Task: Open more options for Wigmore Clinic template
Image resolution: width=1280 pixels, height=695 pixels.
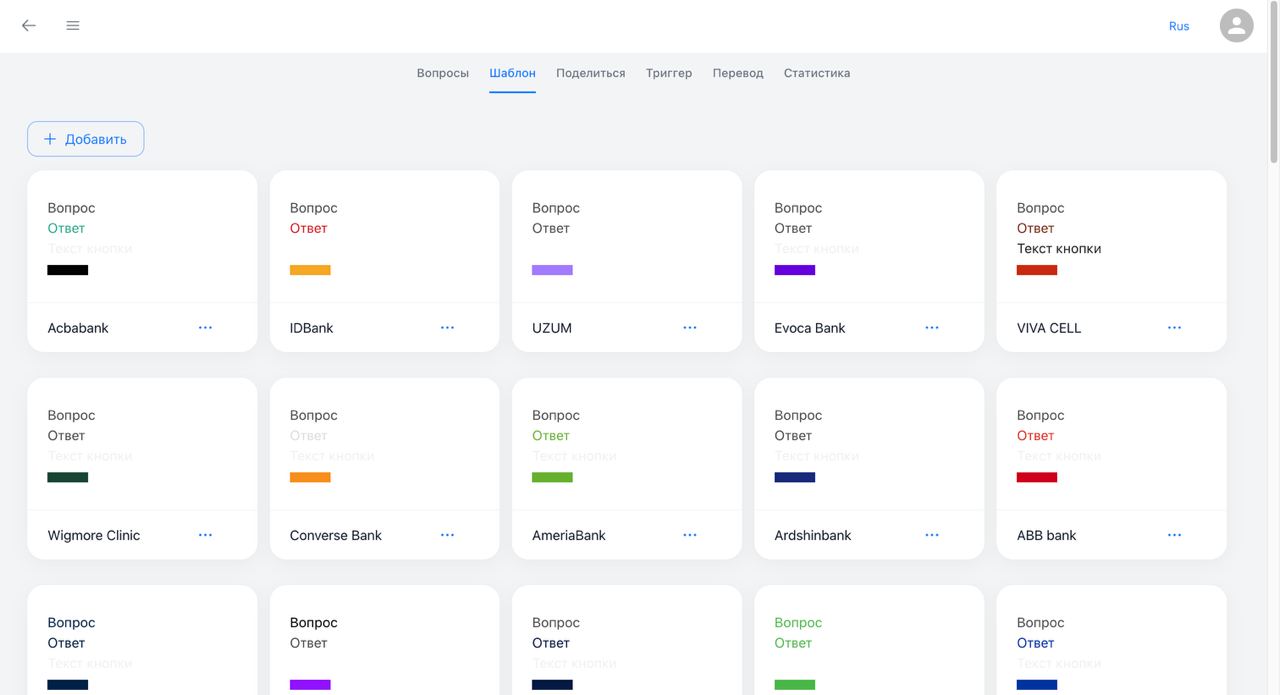Action: (205, 535)
